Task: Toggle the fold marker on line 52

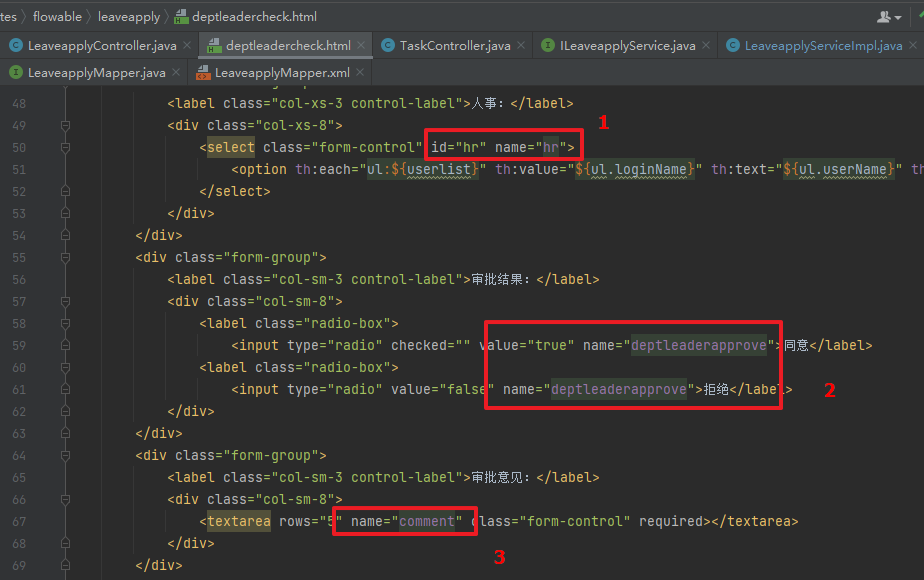Action: click(x=65, y=192)
